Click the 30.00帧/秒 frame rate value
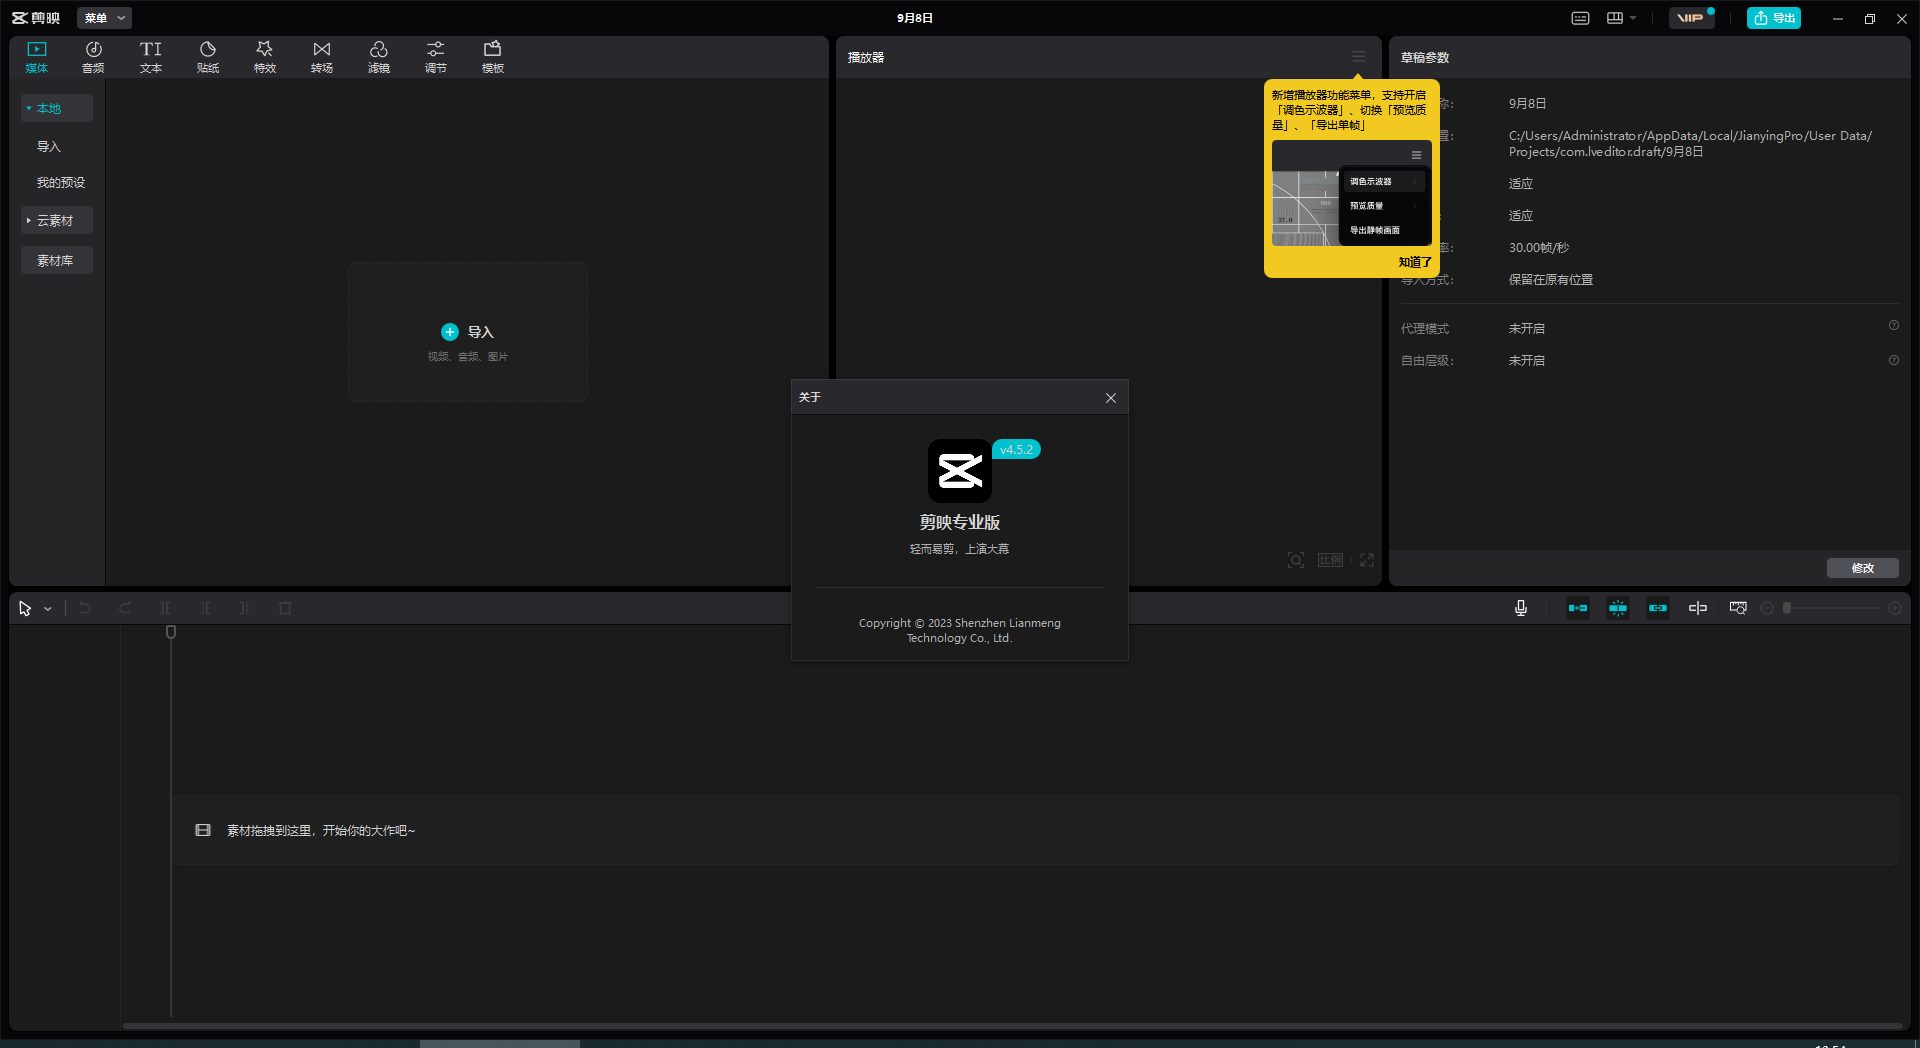The width and height of the screenshot is (1920, 1048). 1539,248
